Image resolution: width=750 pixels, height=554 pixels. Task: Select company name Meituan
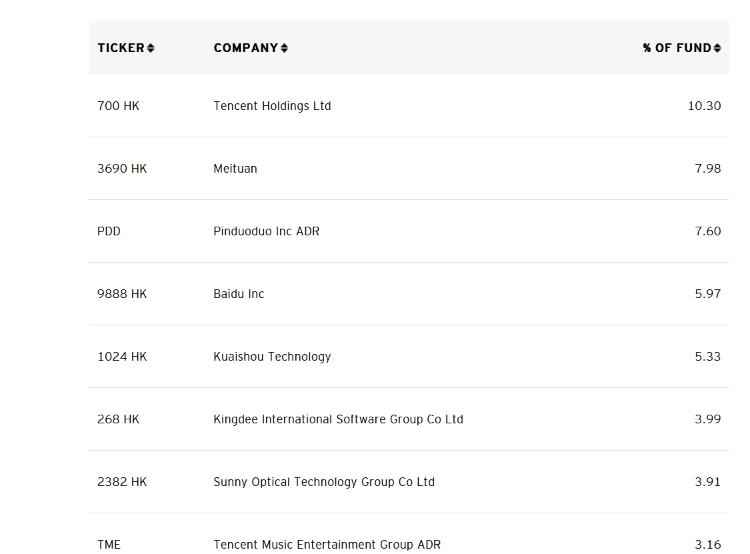(x=235, y=168)
